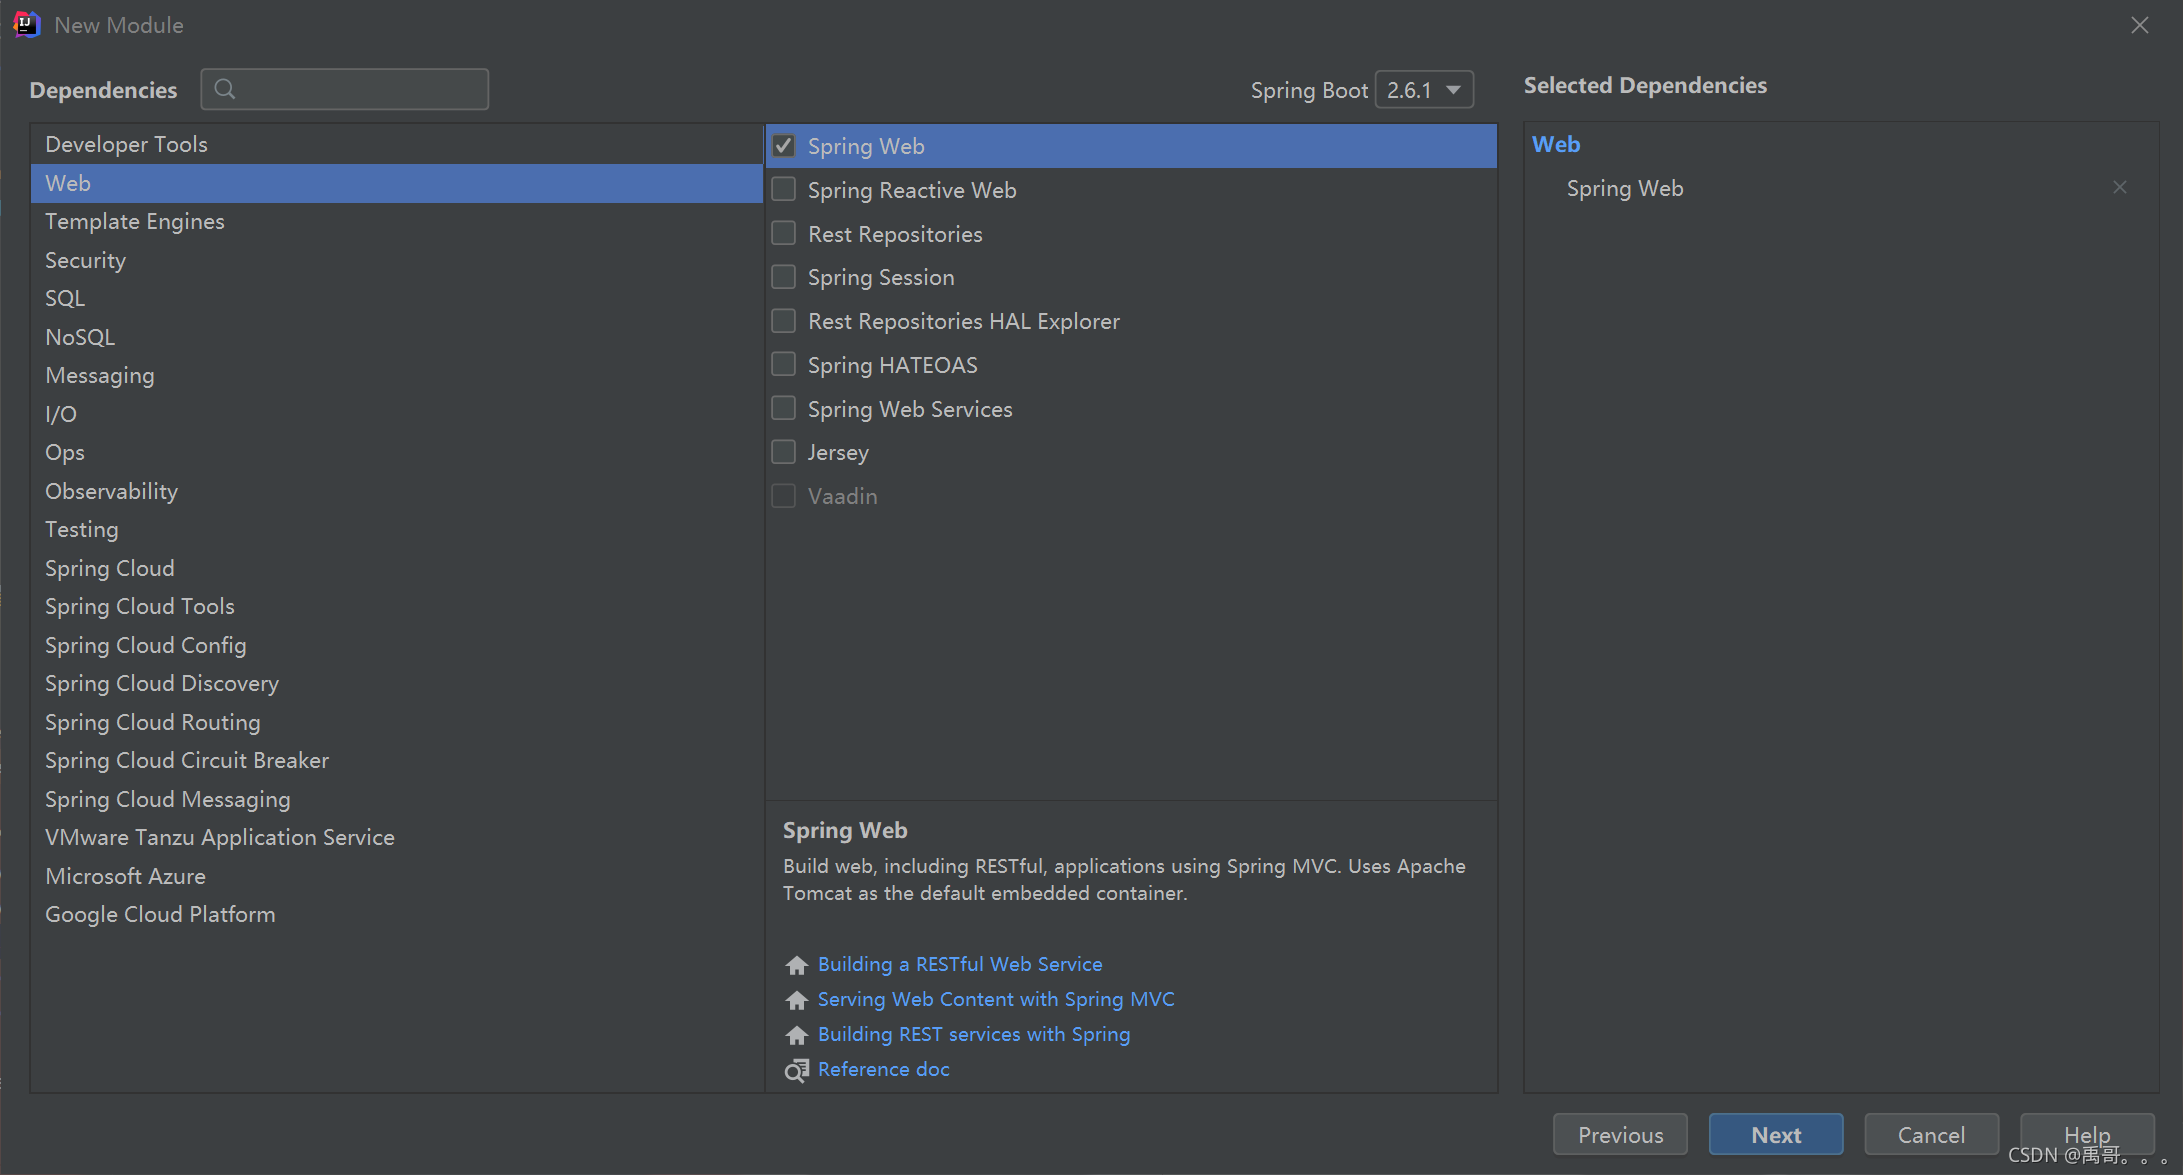Click the disabled Vaadin checkbox
Screen dimensions: 2183x1175
[784, 496]
